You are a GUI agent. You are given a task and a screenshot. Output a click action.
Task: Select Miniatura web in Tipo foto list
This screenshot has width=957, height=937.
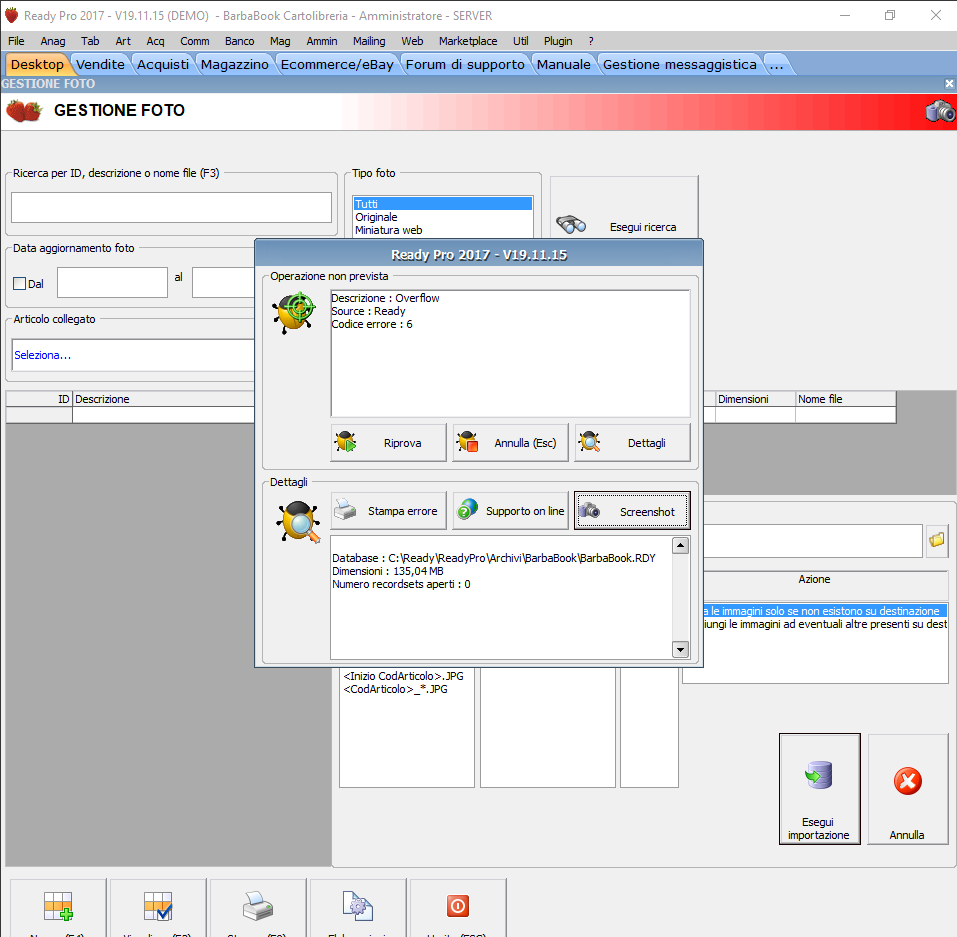tap(442, 230)
